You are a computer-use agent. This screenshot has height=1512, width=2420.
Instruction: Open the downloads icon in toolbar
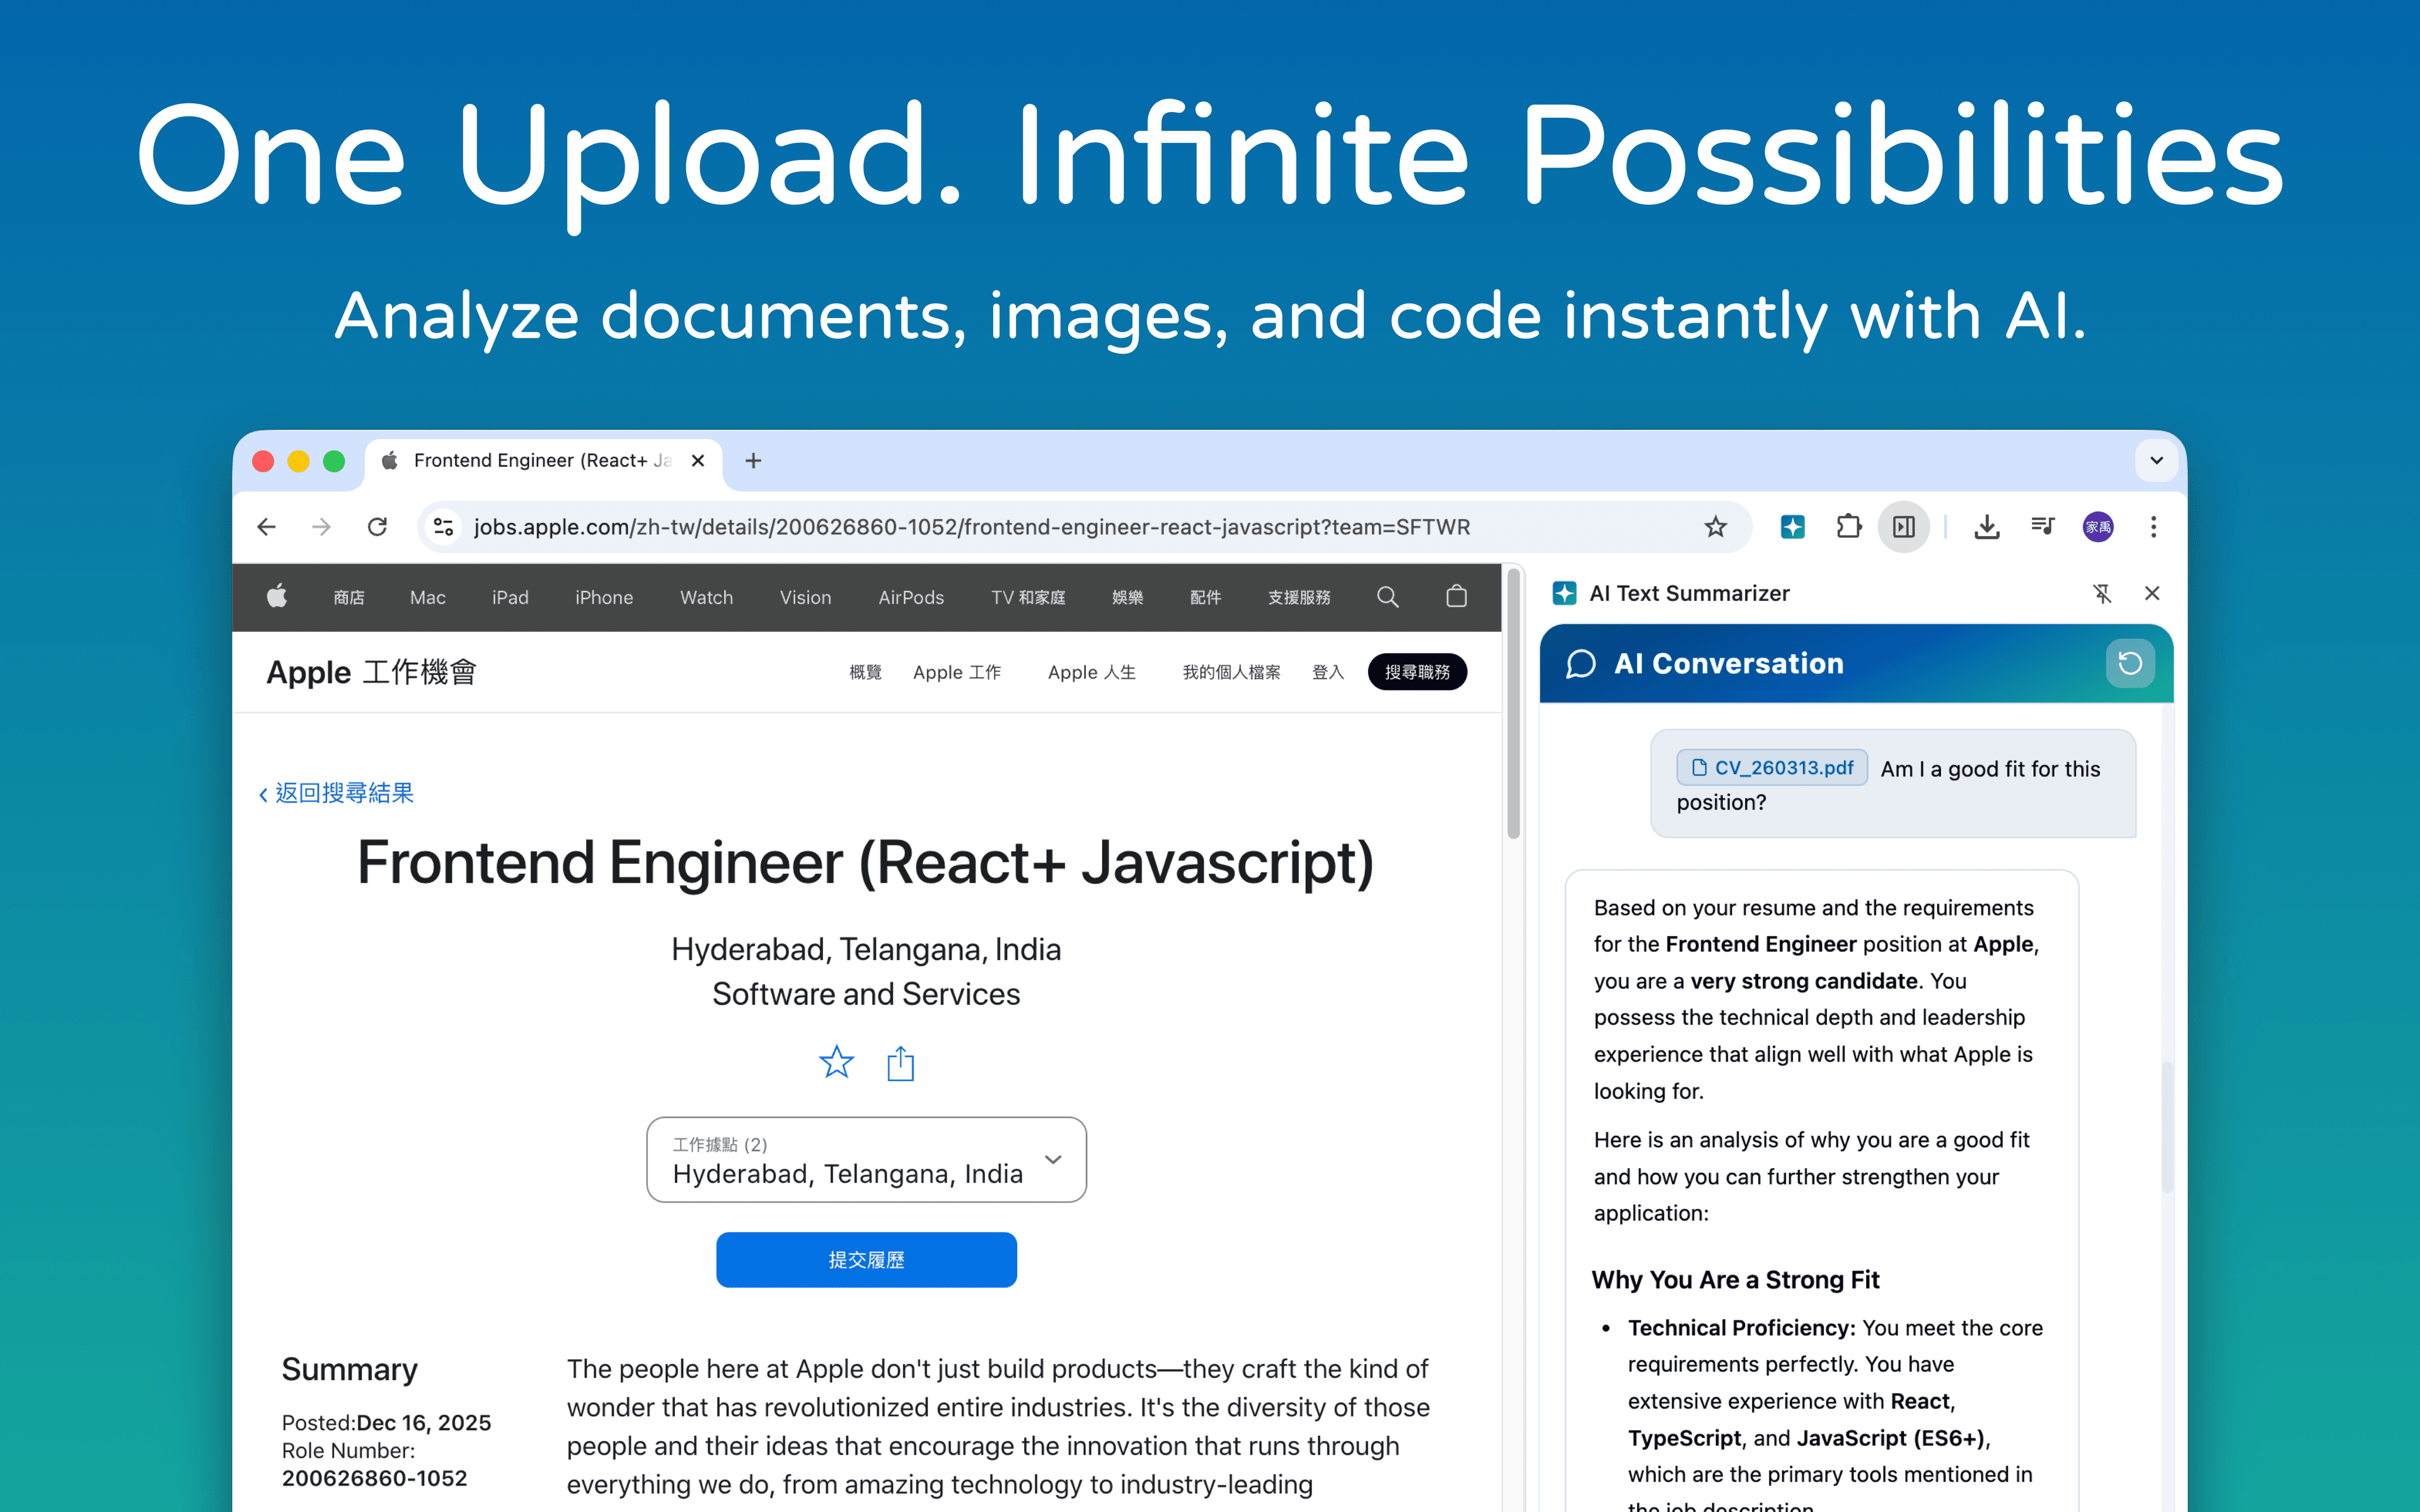[1986, 527]
